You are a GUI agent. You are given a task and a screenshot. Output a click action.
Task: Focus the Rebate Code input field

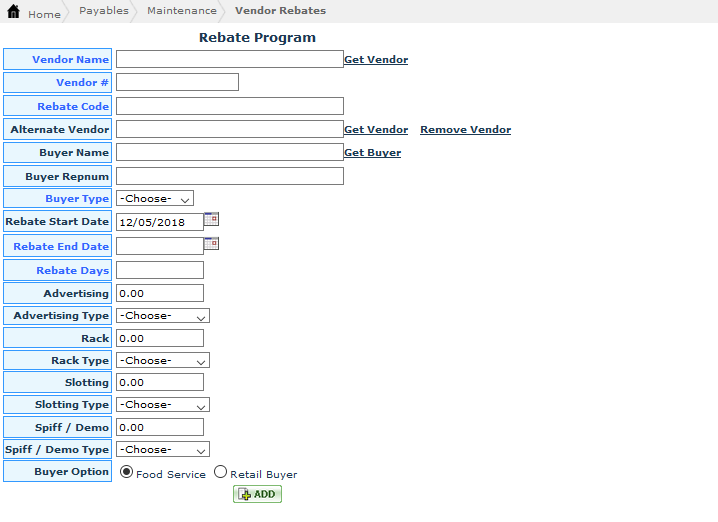point(230,106)
